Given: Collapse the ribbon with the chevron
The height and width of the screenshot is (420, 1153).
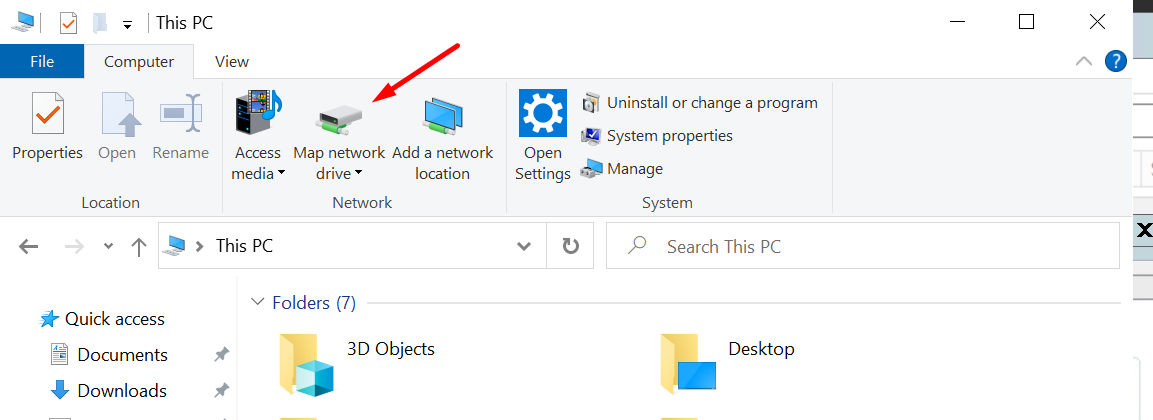Looking at the screenshot, I should coord(1083,61).
